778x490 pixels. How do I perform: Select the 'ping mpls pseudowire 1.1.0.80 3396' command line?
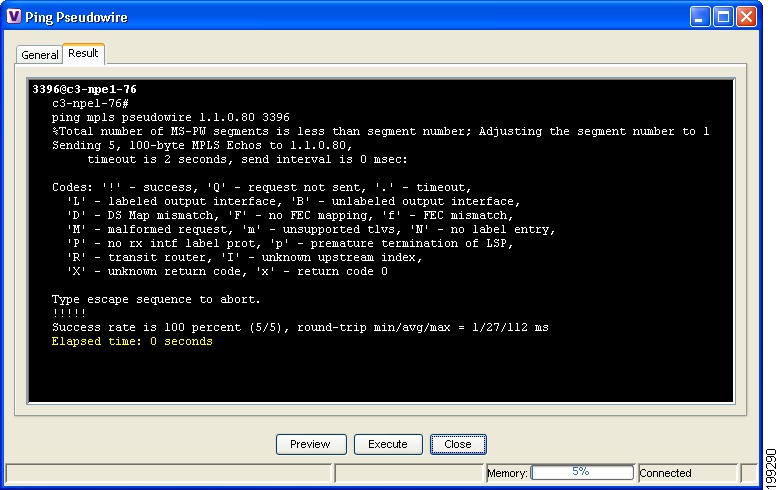(x=171, y=118)
